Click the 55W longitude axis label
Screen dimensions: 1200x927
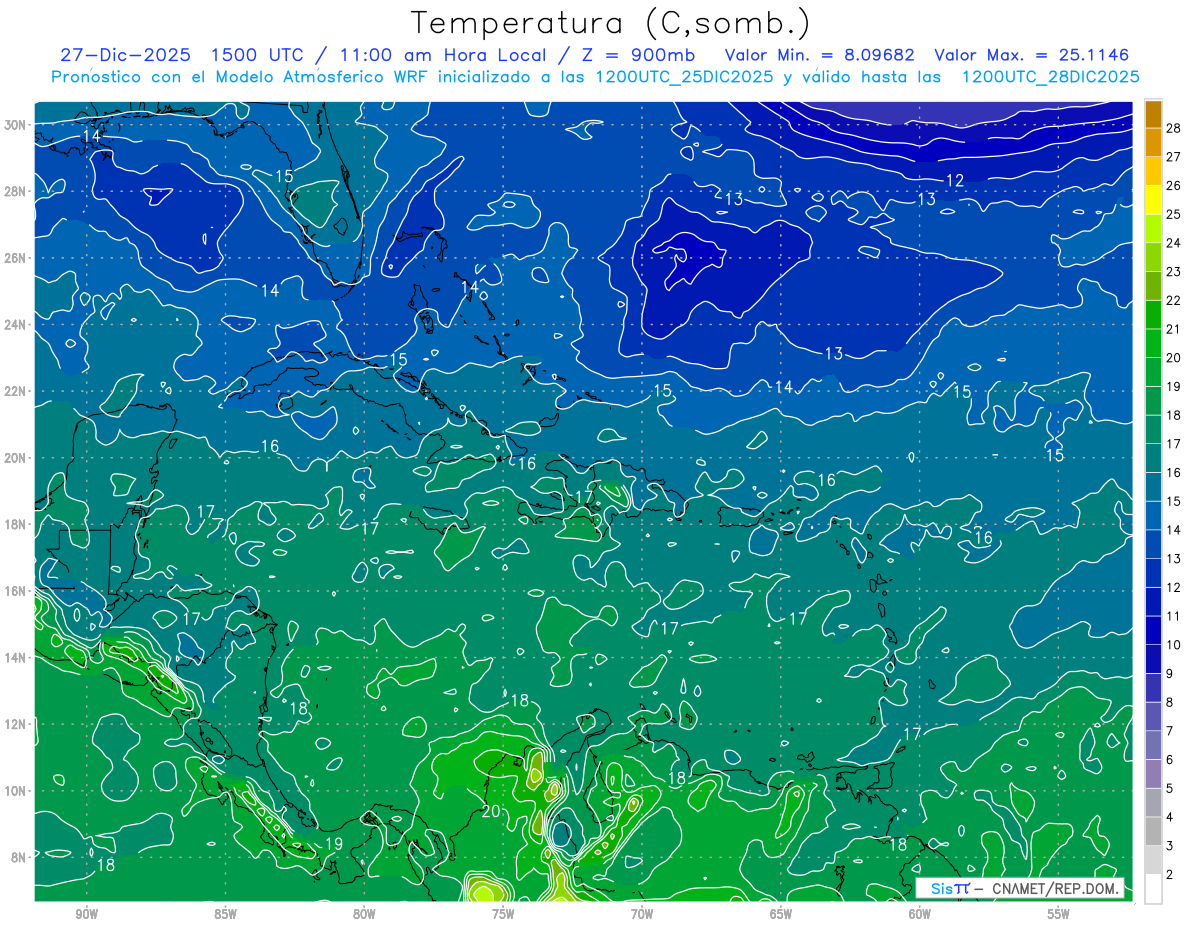1059,914
